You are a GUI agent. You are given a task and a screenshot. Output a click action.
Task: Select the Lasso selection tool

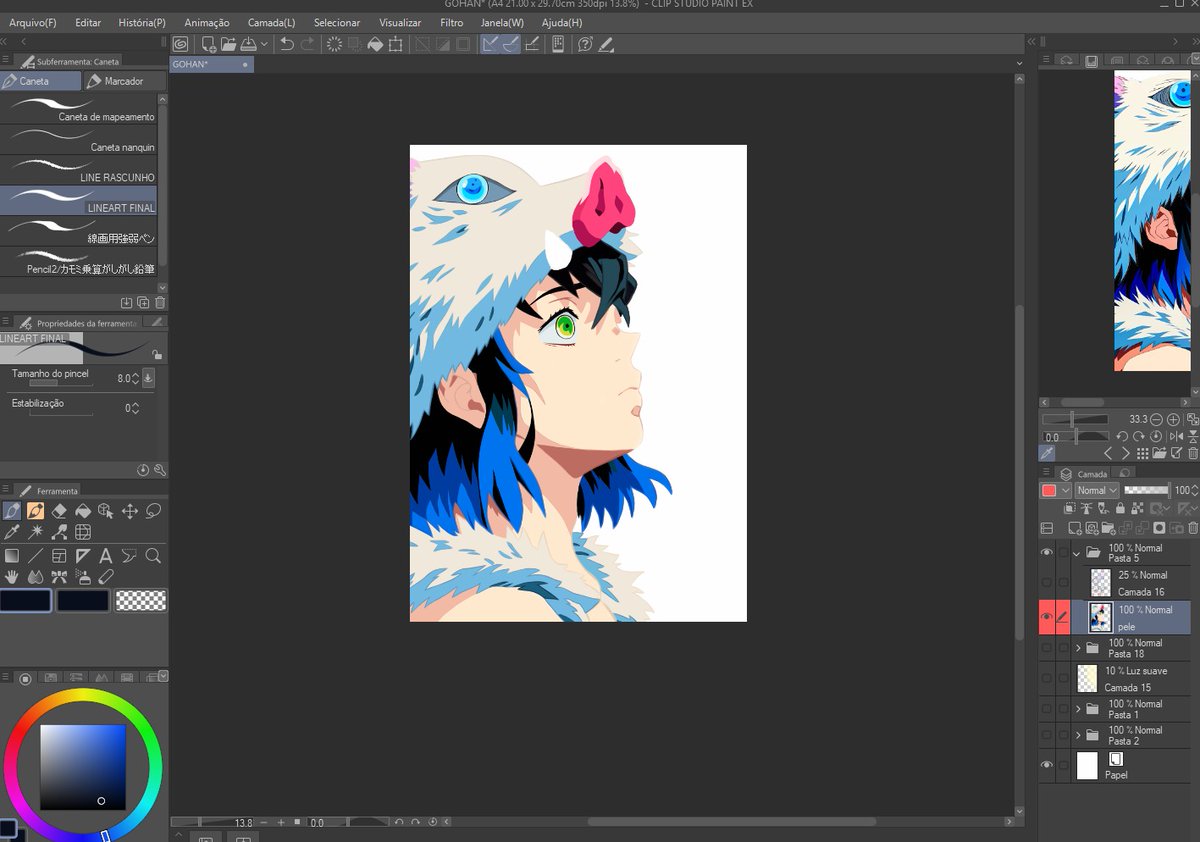coord(154,511)
